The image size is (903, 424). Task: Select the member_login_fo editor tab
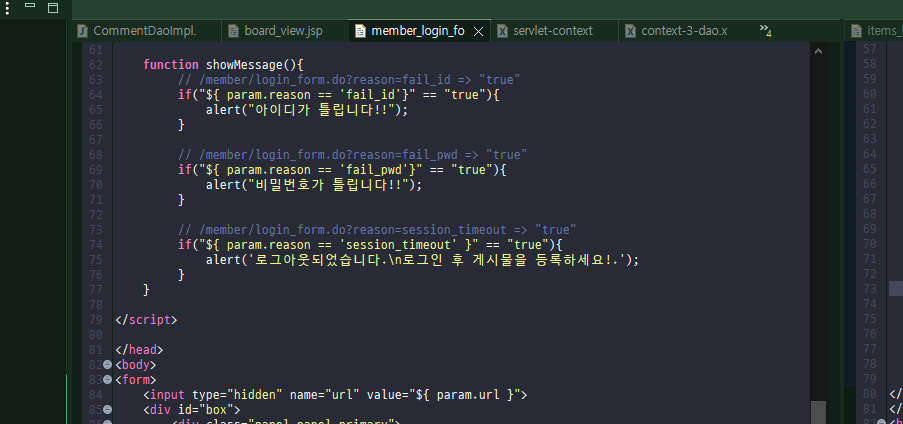[418, 31]
